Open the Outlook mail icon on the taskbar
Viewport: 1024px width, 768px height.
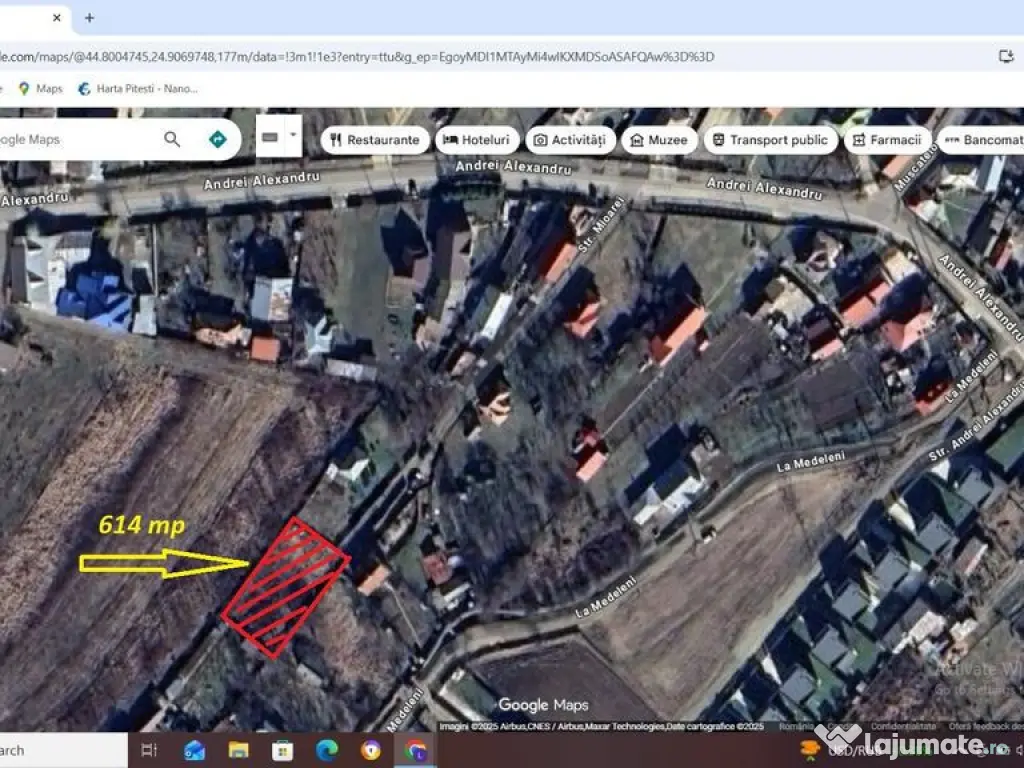pyautogui.click(x=194, y=750)
